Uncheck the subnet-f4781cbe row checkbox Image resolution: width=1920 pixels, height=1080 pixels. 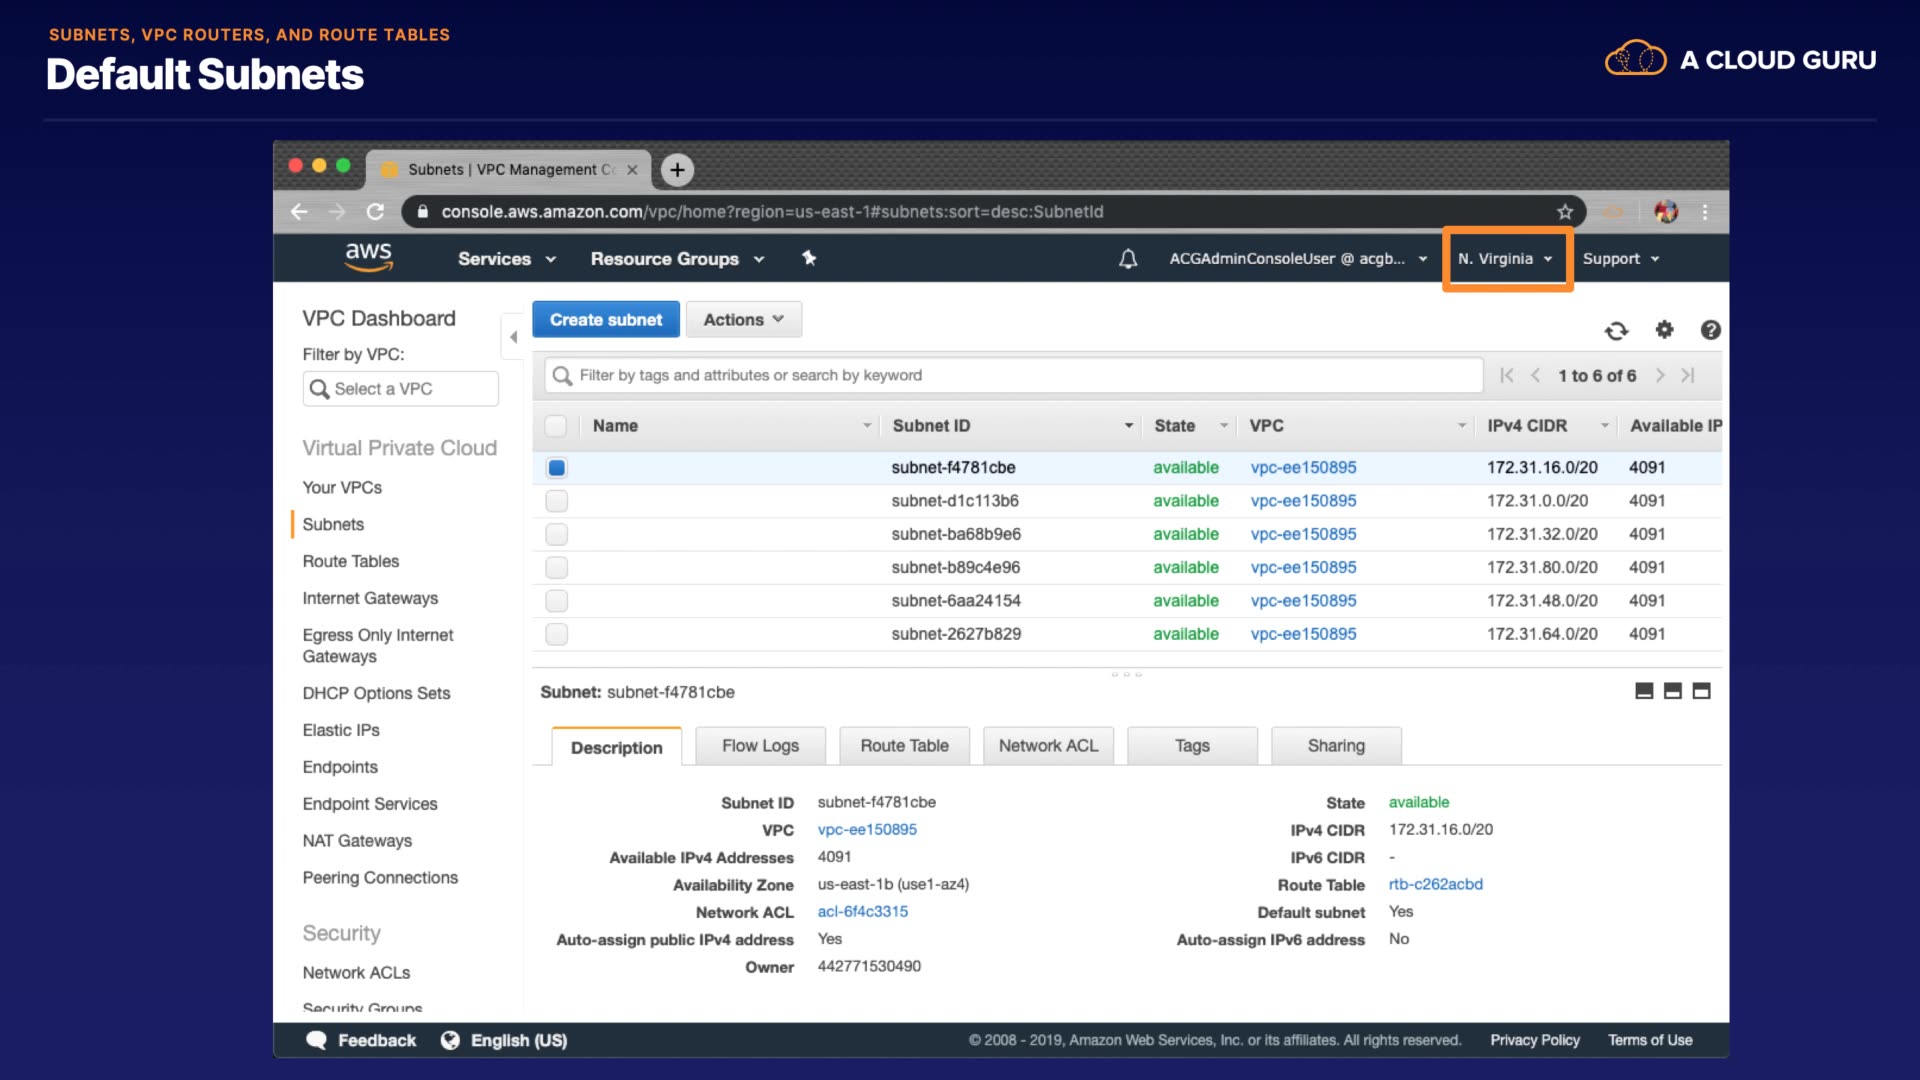[557, 468]
